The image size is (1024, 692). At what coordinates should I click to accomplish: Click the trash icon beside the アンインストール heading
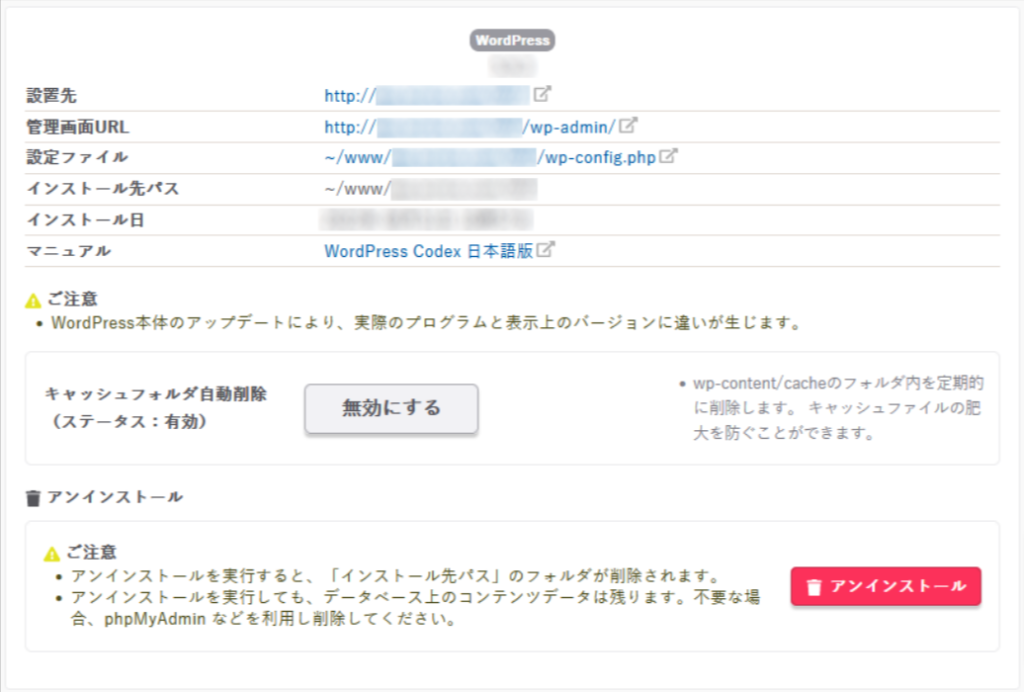tap(33, 498)
